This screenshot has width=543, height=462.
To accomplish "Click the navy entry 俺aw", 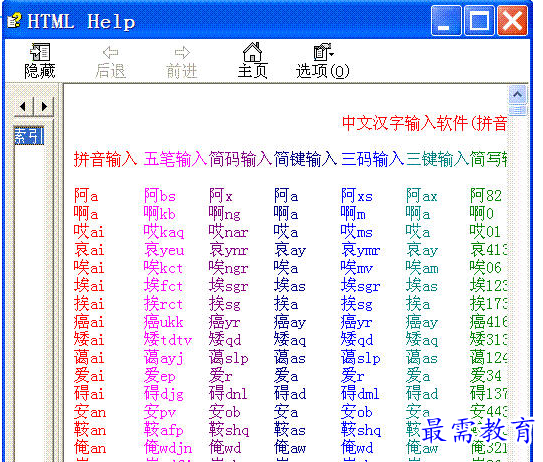I will tap(290, 447).
